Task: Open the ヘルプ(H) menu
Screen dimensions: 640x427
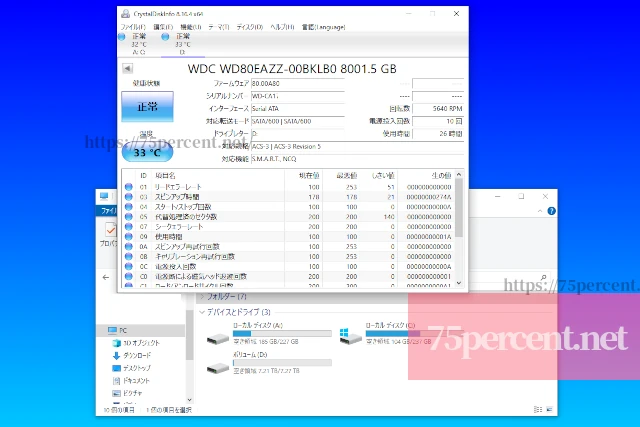Action: (282, 27)
